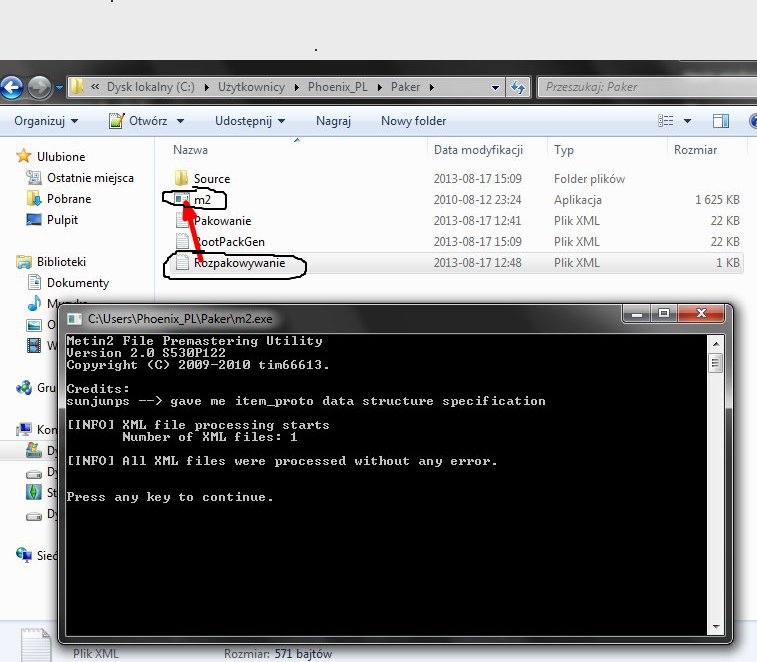757x662 pixels.
Task: Select the Source folder icon
Action: click(x=182, y=178)
